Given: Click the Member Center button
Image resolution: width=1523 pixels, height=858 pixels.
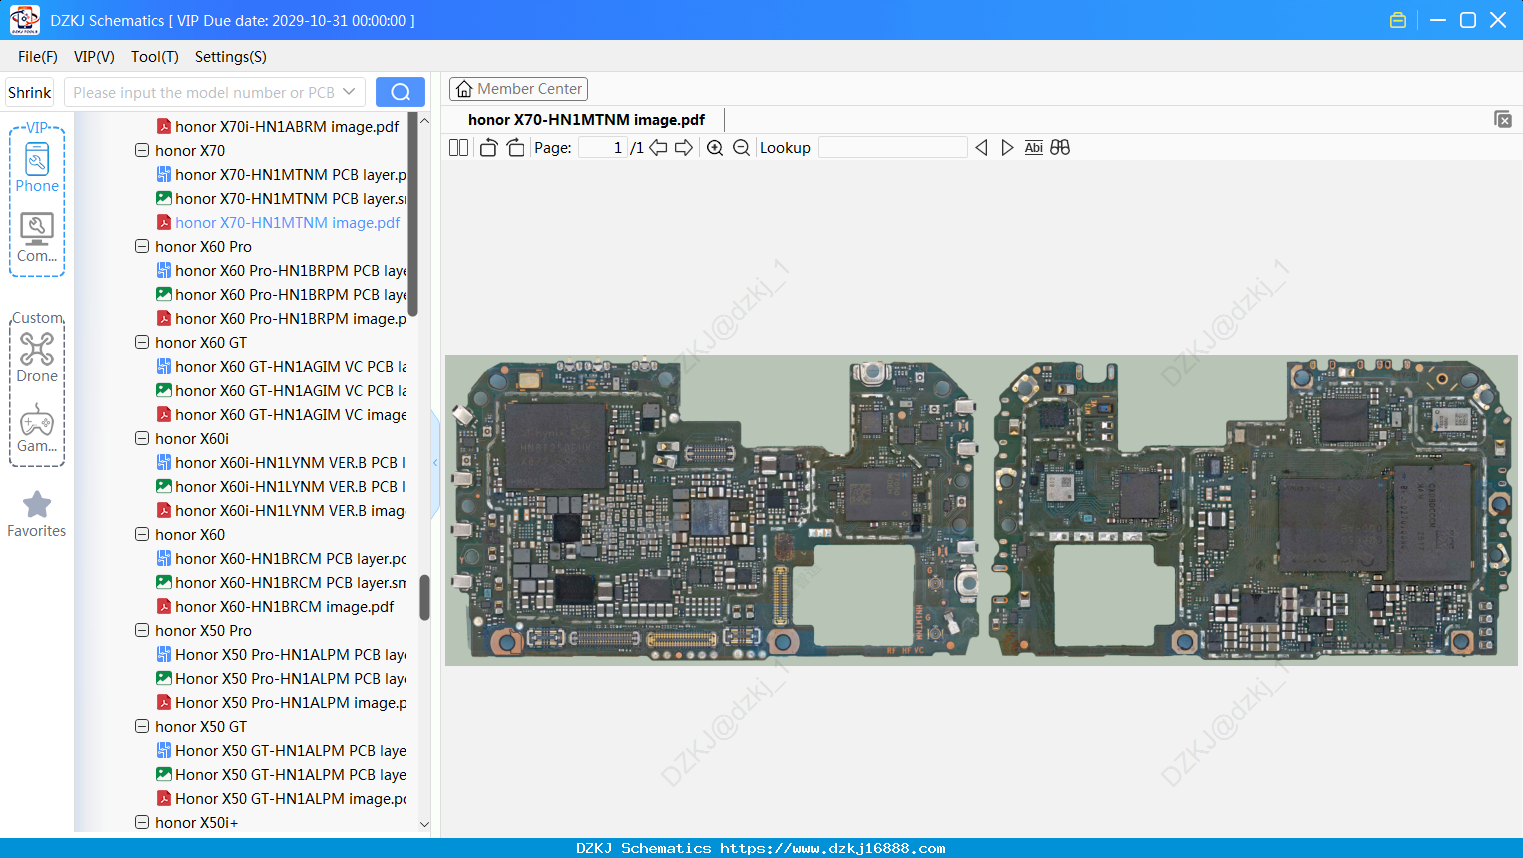Looking at the screenshot, I should [x=518, y=89].
